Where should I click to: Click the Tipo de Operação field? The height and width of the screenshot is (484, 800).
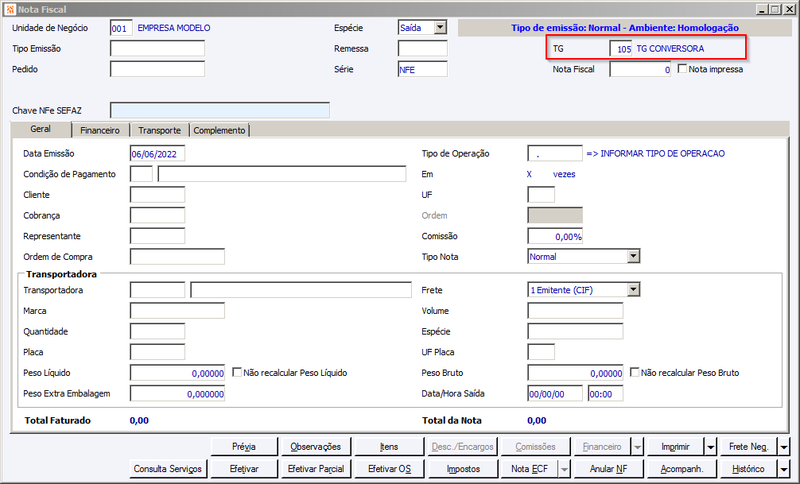(555, 154)
